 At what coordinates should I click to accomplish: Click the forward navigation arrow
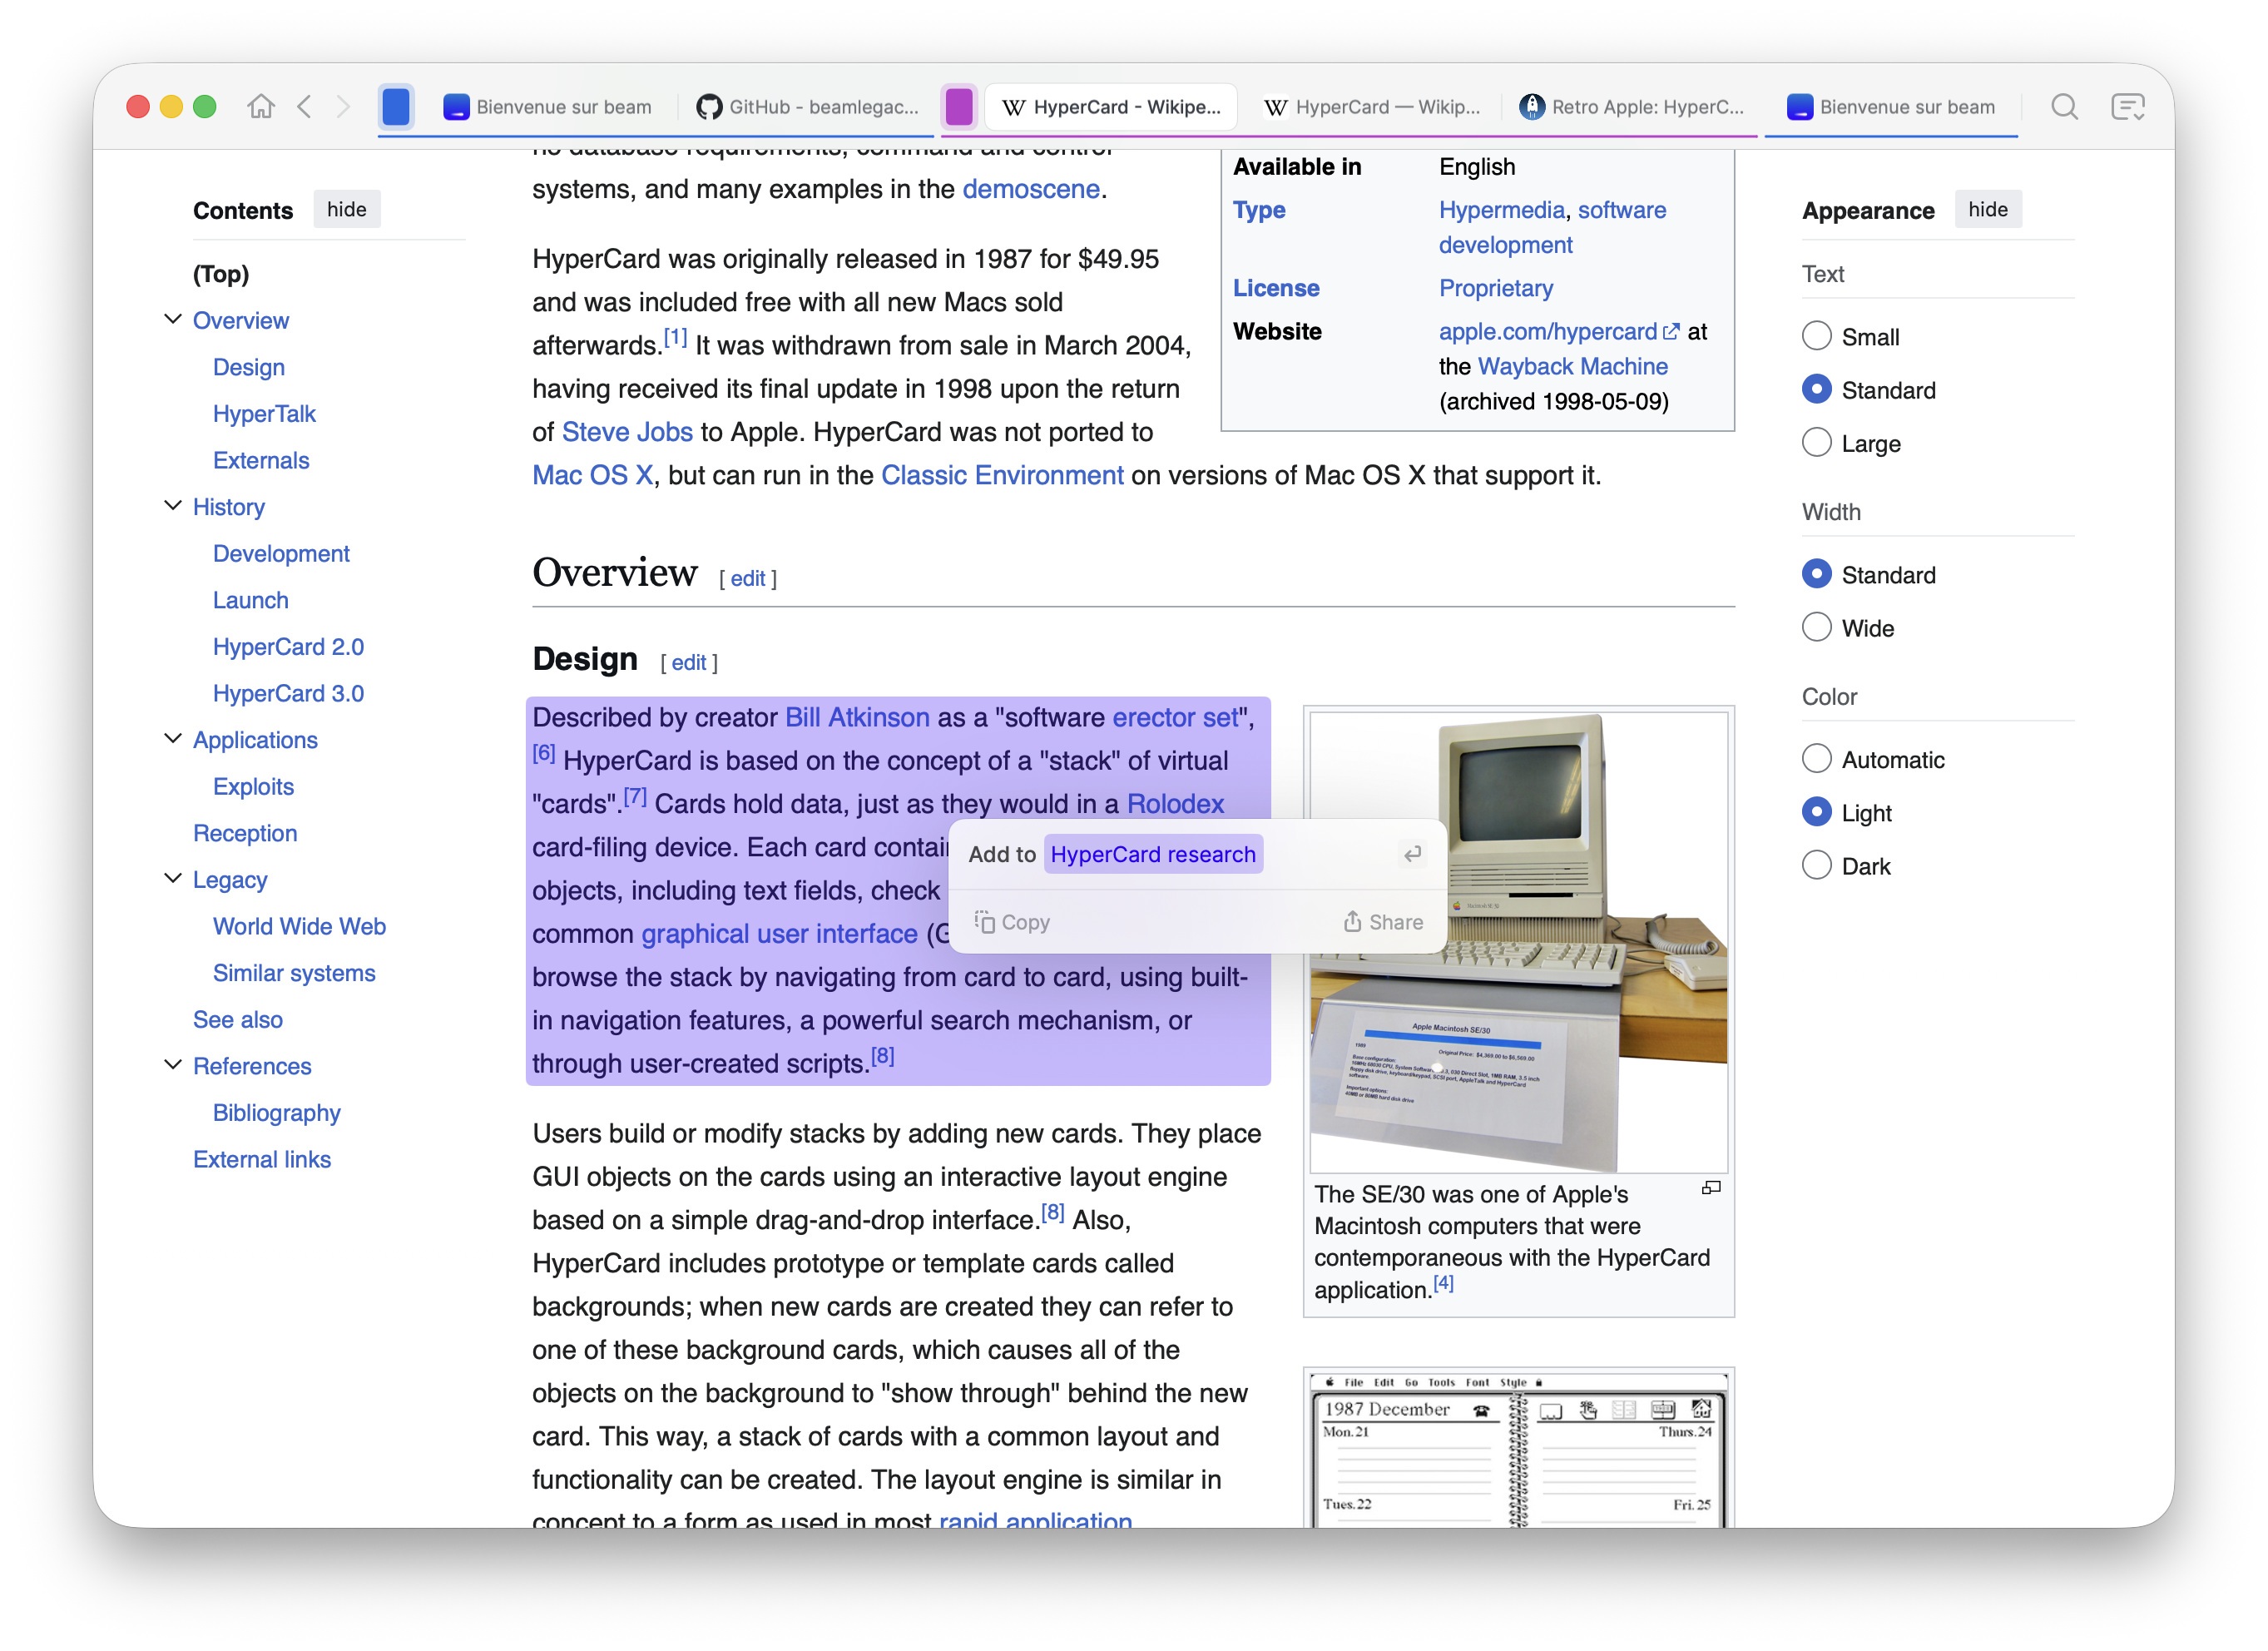coord(343,106)
